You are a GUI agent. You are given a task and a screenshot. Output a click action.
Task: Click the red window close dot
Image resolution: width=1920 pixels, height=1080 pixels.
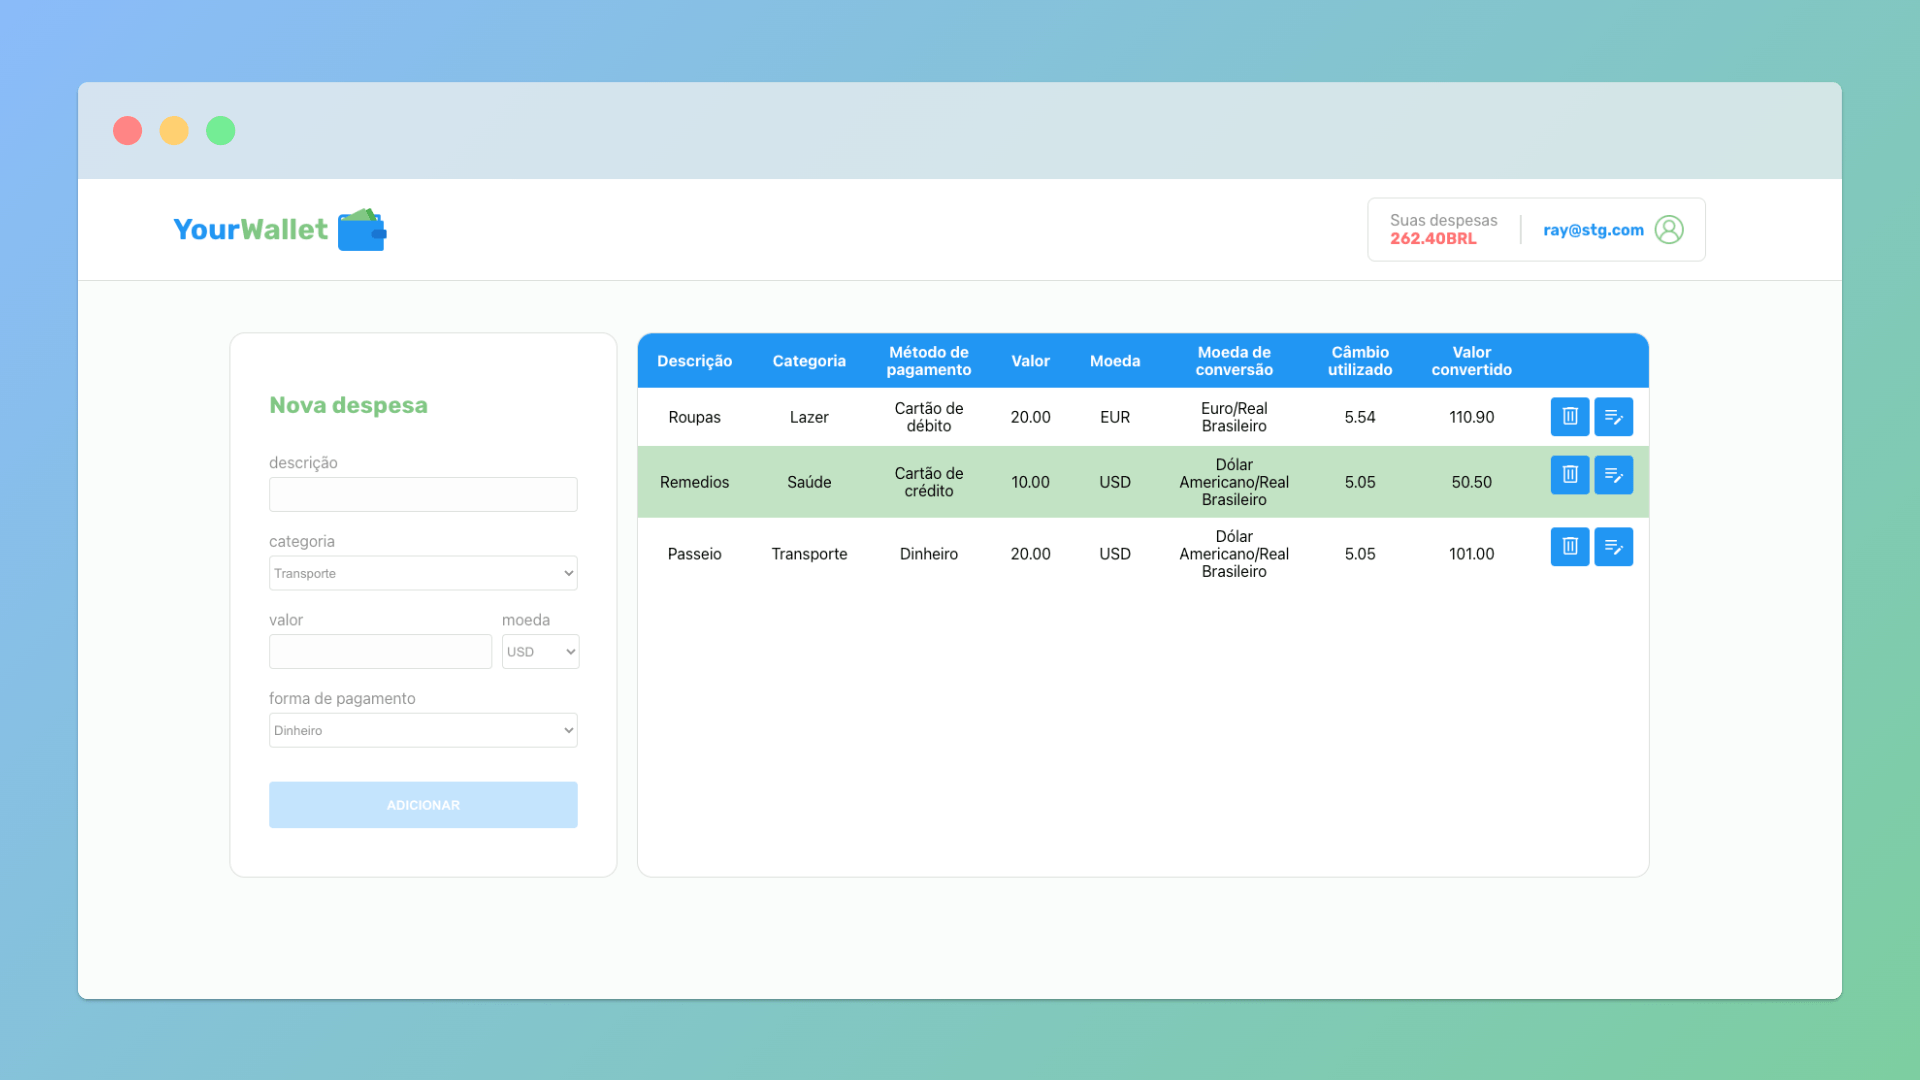tap(127, 131)
